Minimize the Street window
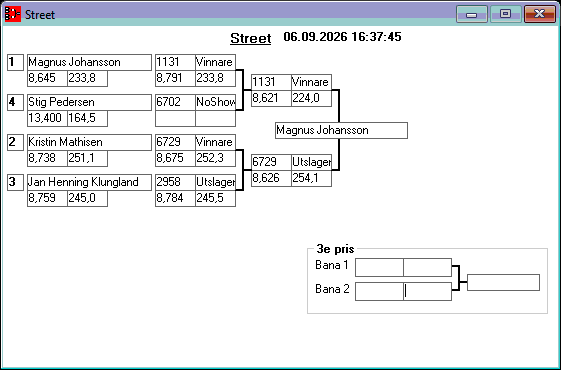The image size is (561, 370). pyautogui.click(x=472, y=14)
